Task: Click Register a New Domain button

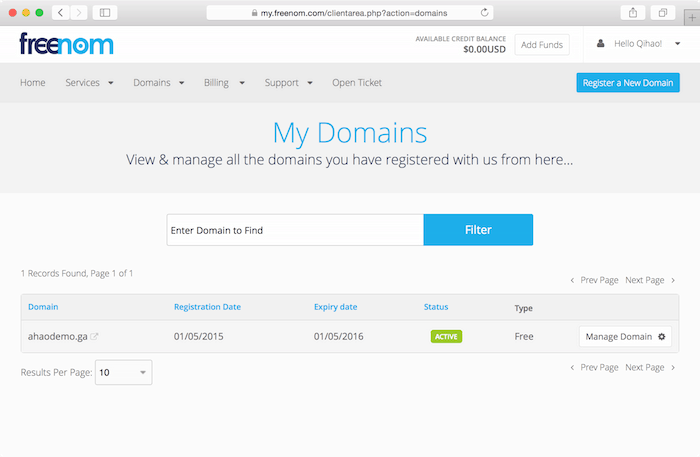Action: [x=628, y=83]
